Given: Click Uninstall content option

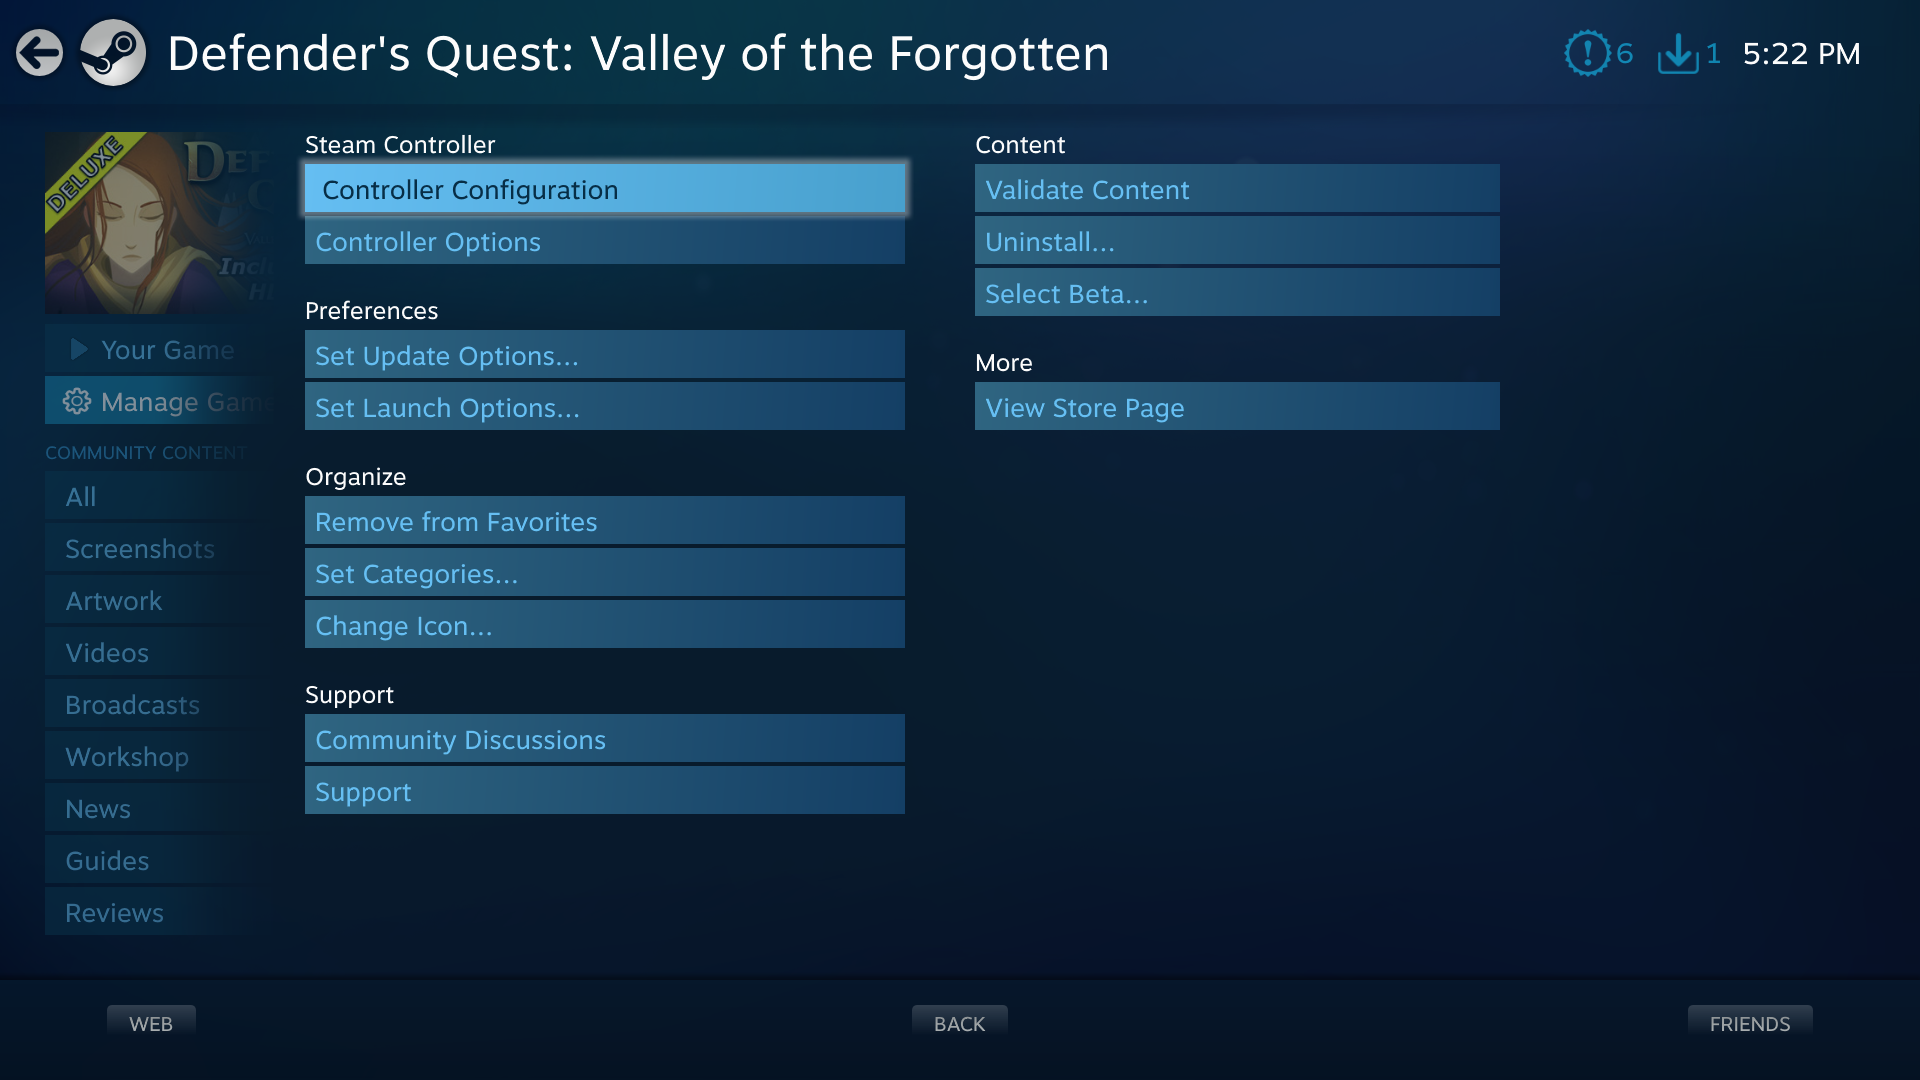Looking at the screenshot, I should pos(1236,241).
